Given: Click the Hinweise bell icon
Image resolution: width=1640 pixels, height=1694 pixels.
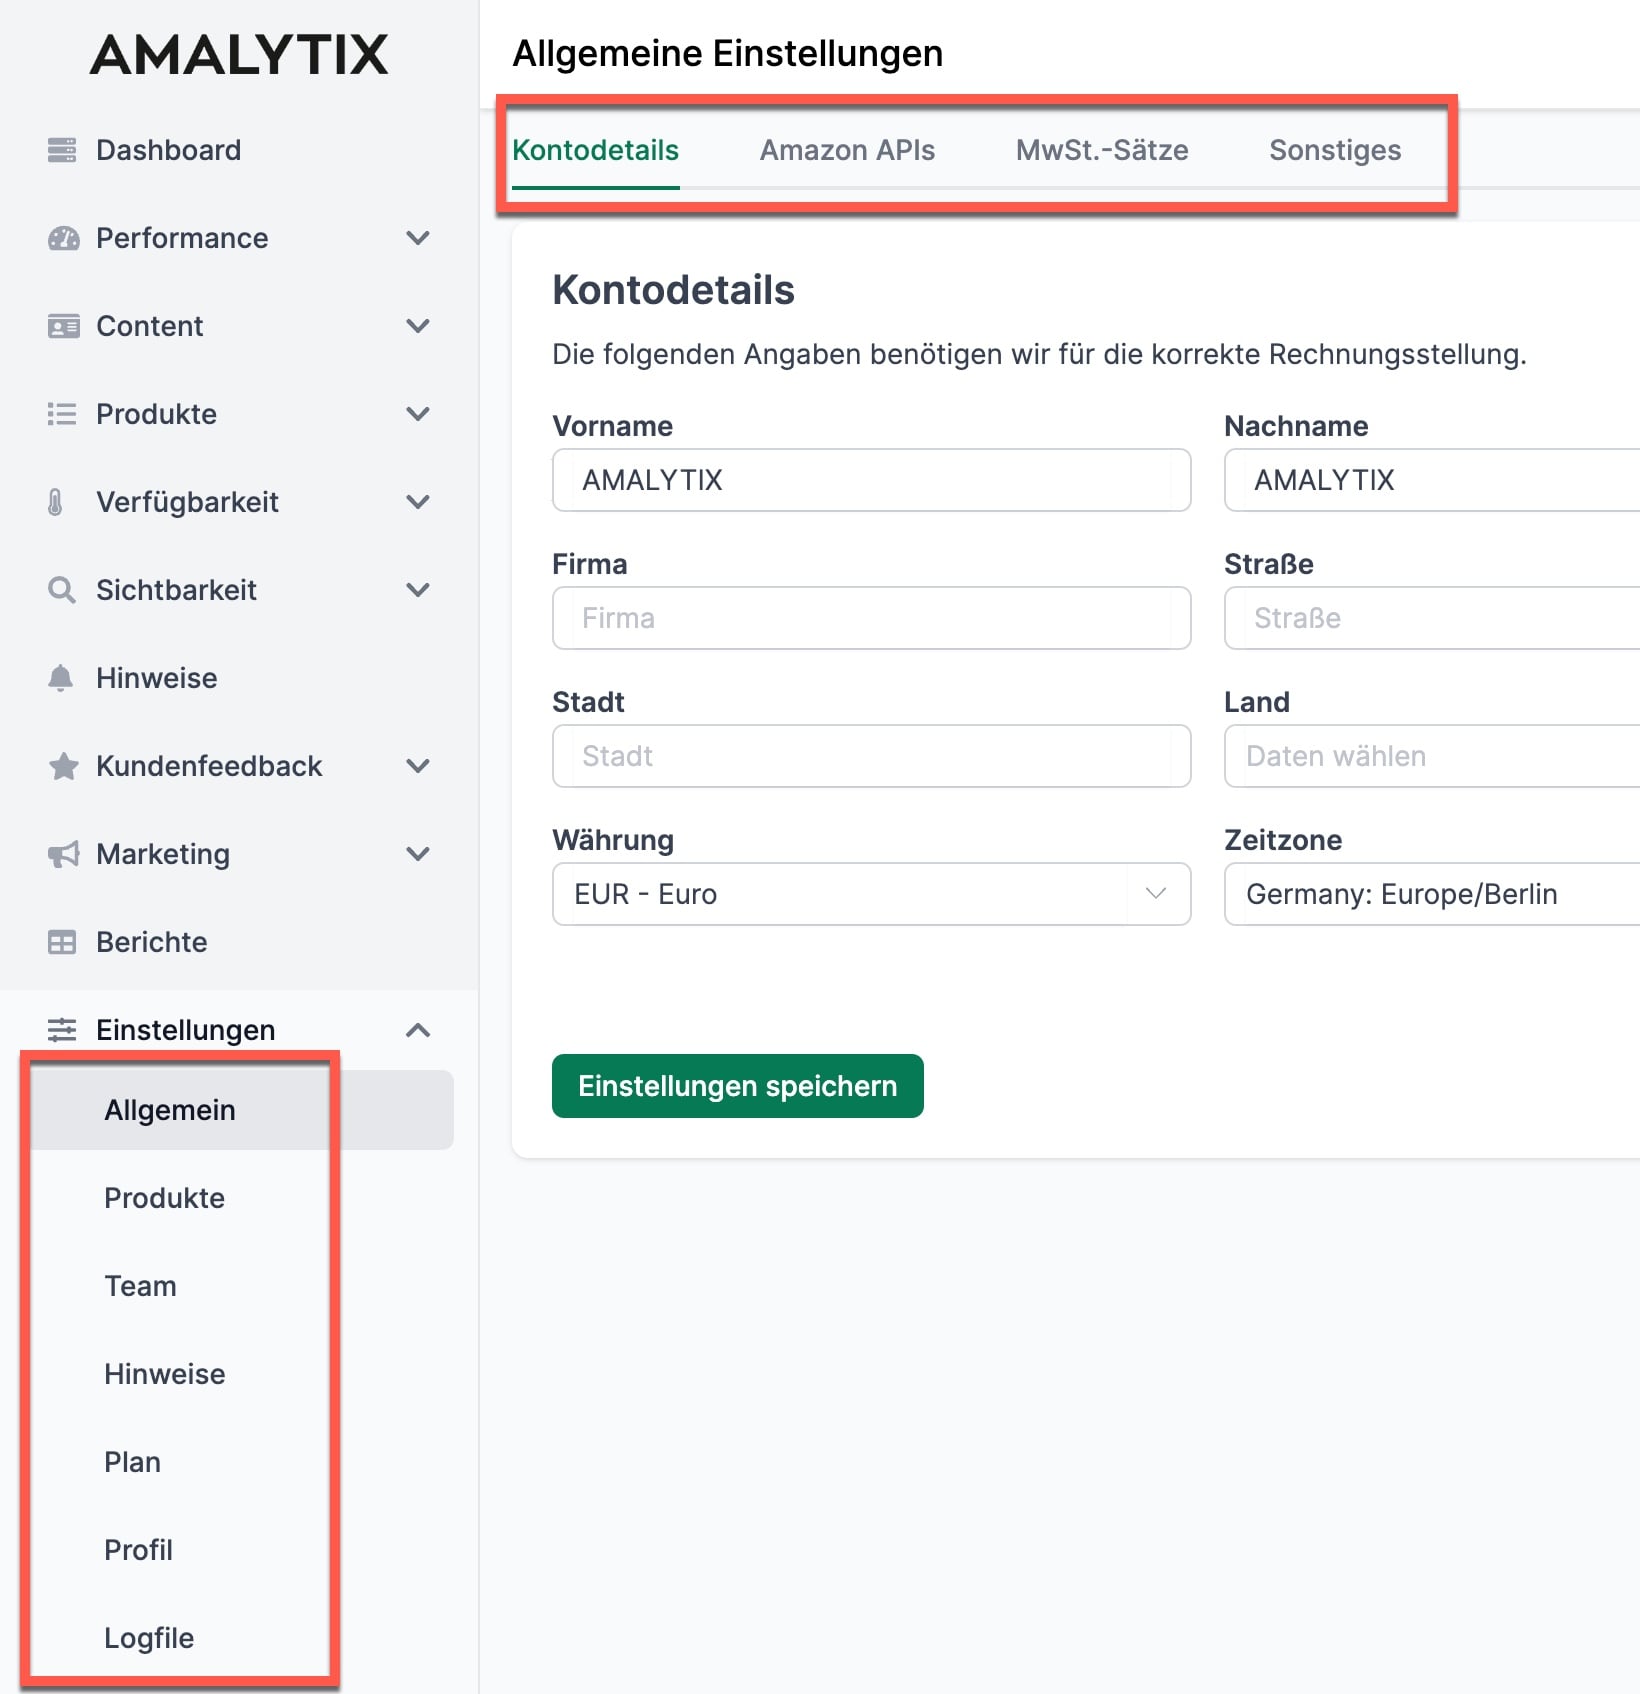Looking at the screenshot, I should point(61,678).
